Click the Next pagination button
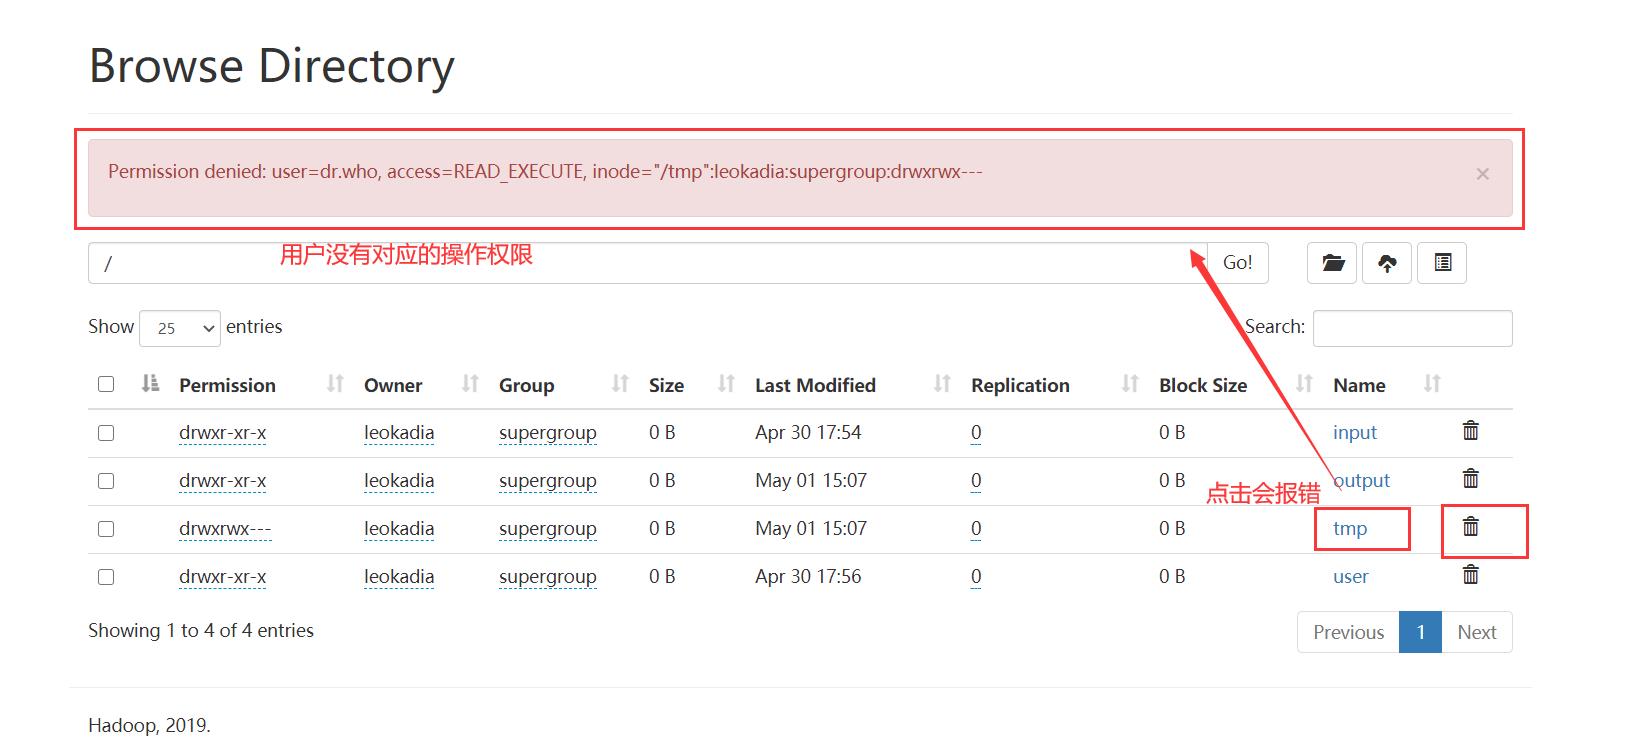The width and height of the screenshot is (1629, 754). coord(1476,632)
